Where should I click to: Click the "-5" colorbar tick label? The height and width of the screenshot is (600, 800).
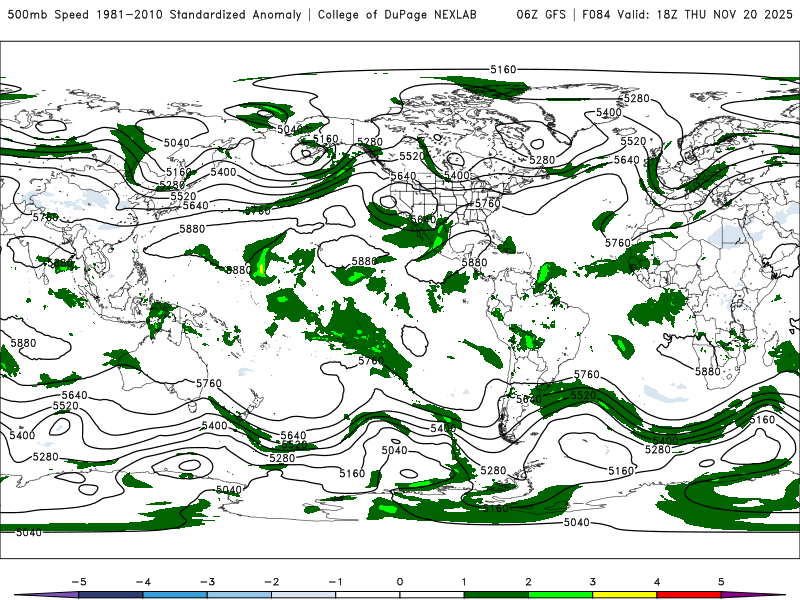point(79,582)
